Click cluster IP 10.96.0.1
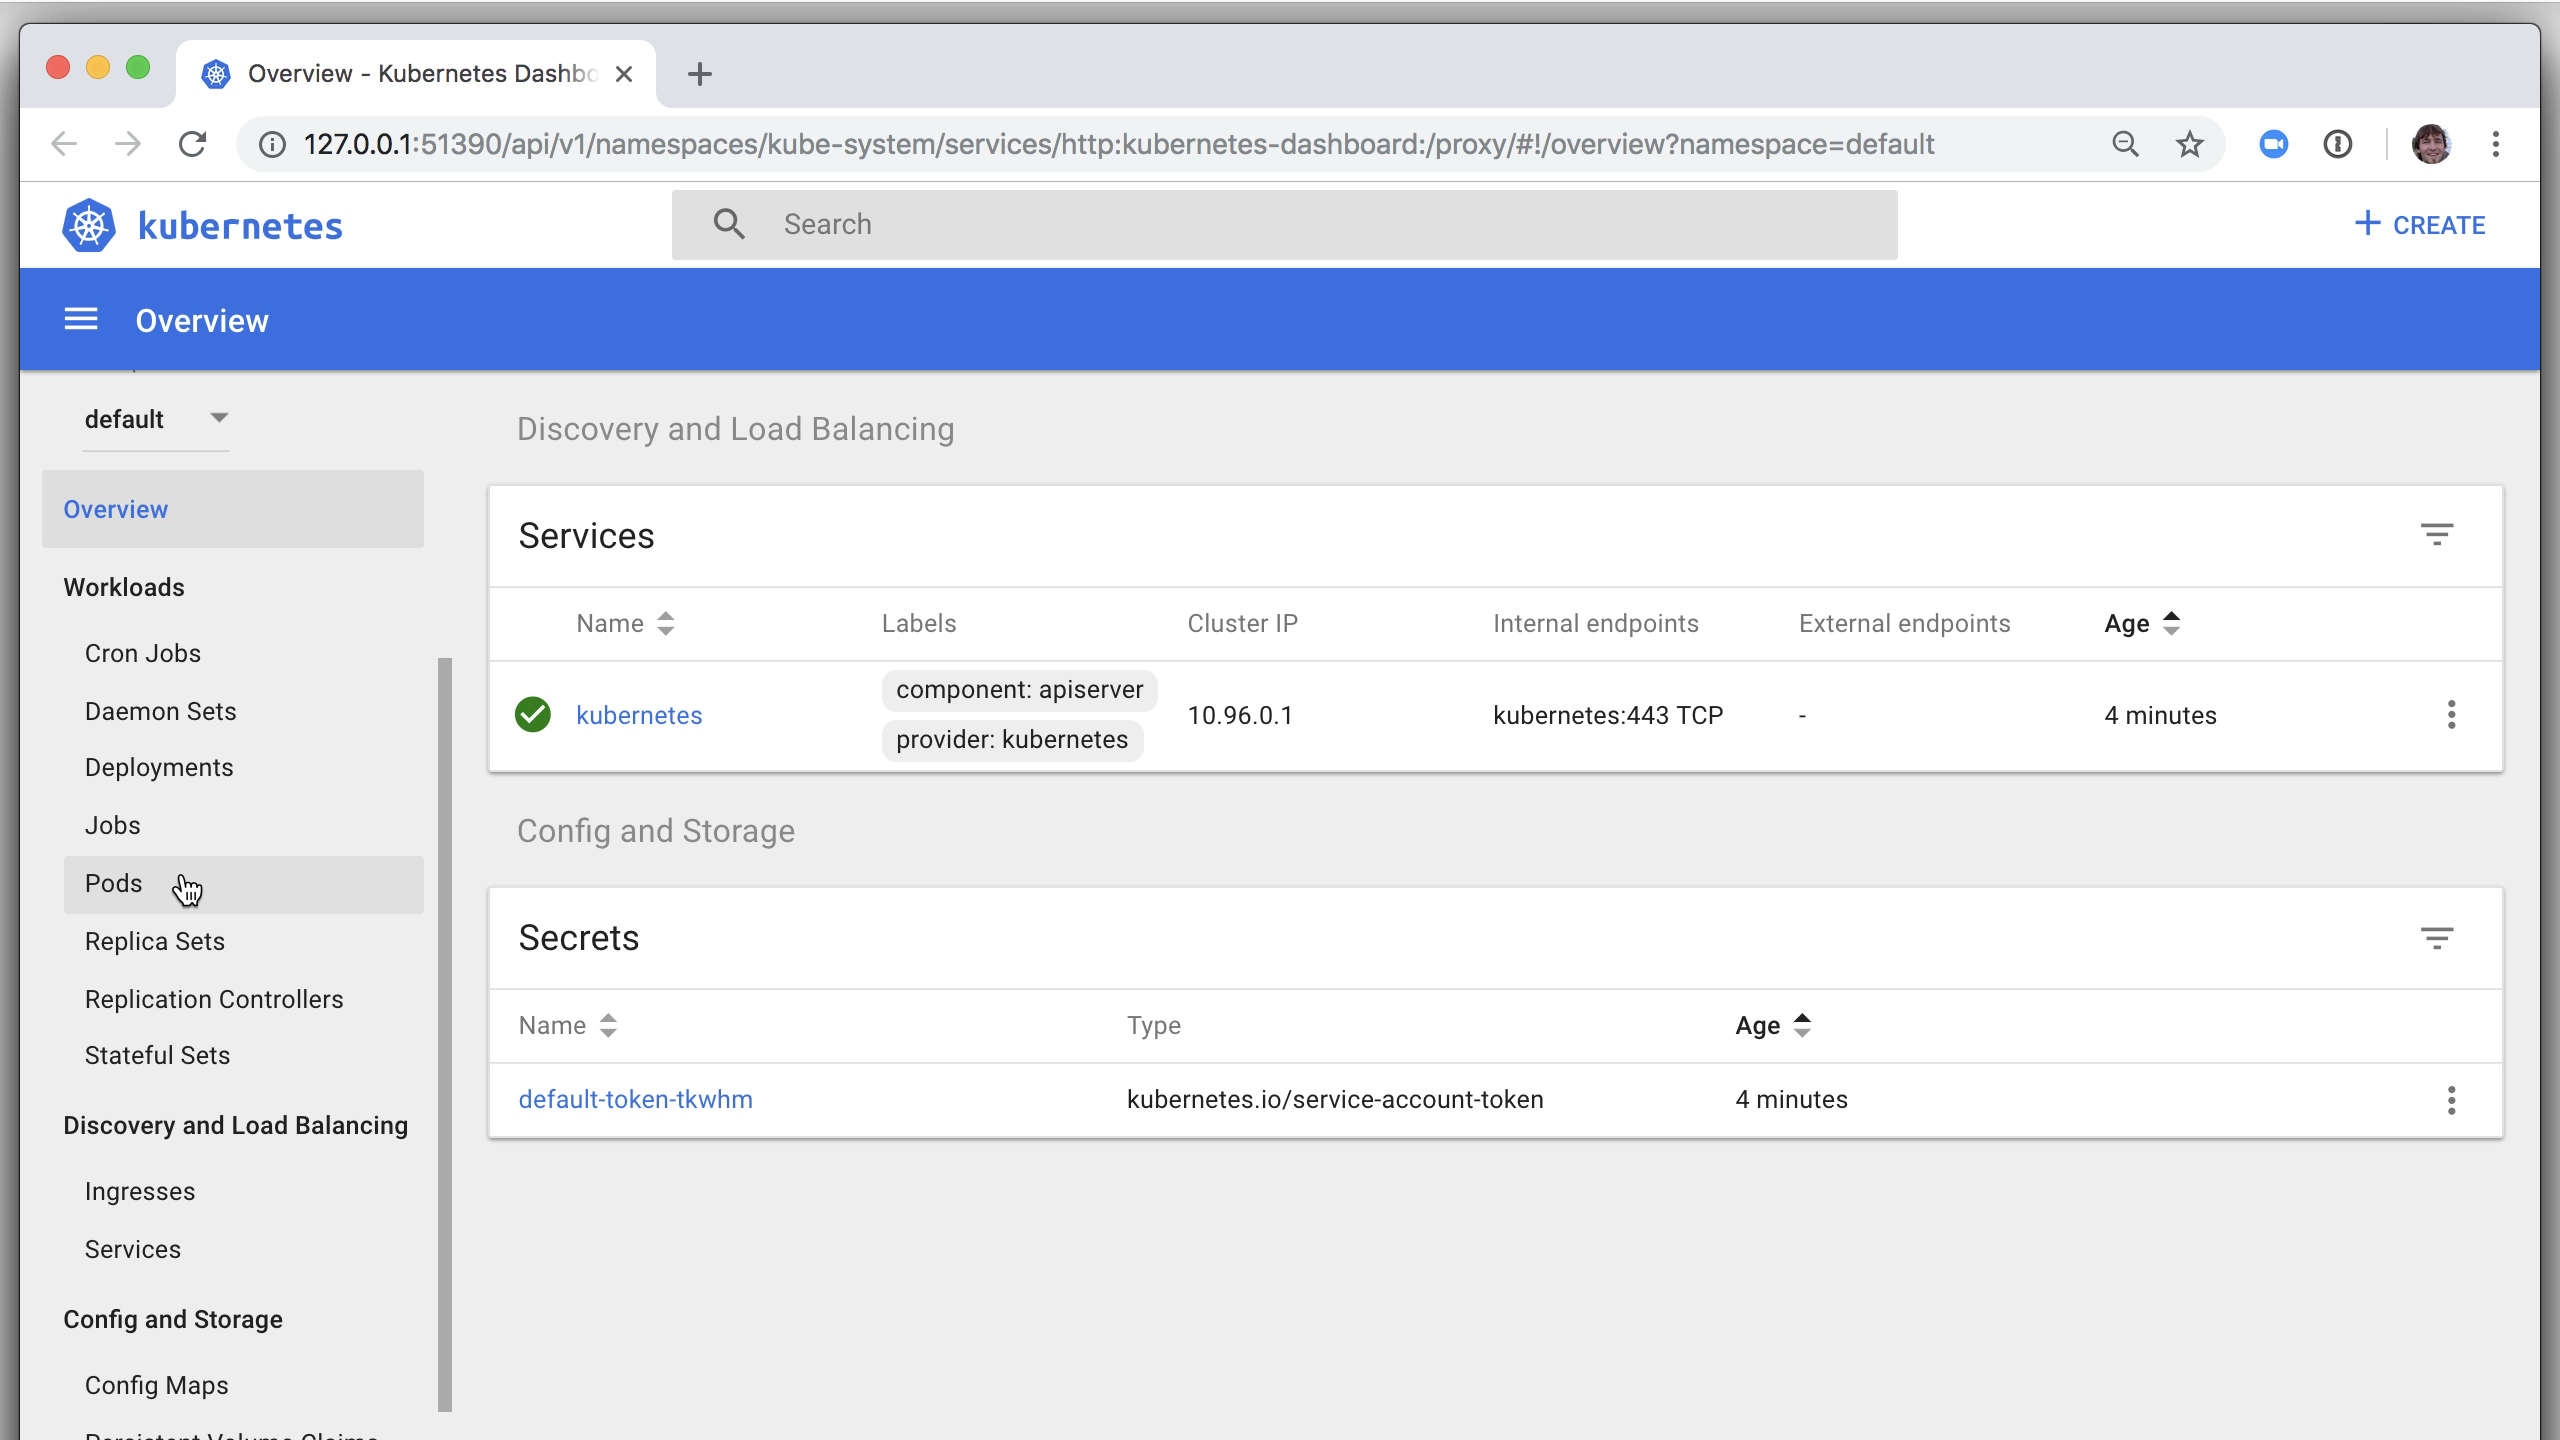The image size is (2560, 1440). (x=1240, y=715)
